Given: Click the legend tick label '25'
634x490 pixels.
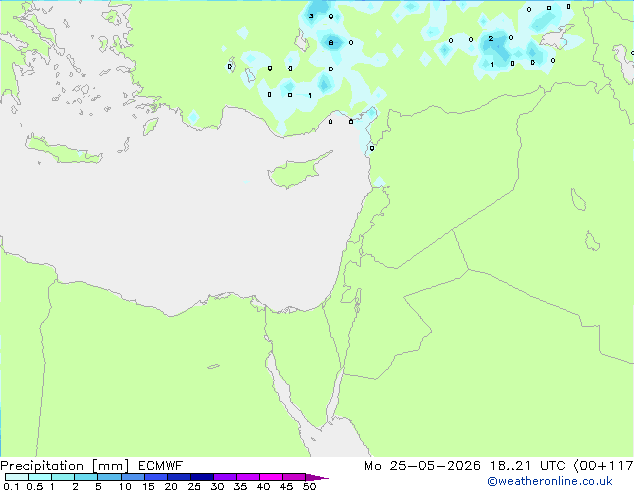Looking at the screenshot, I should [x=194, y=486].
